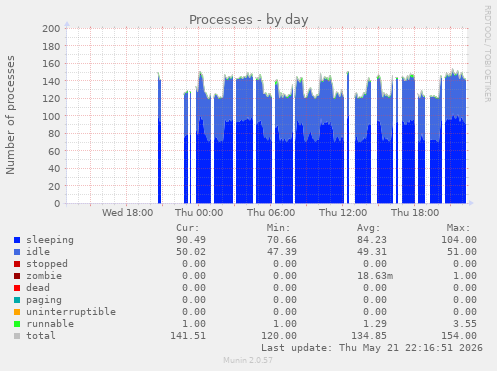Viewport: 497px width, 371px height.
Task: Click the 'Thu 12:00' time axis label
Action: coord(343,213)
